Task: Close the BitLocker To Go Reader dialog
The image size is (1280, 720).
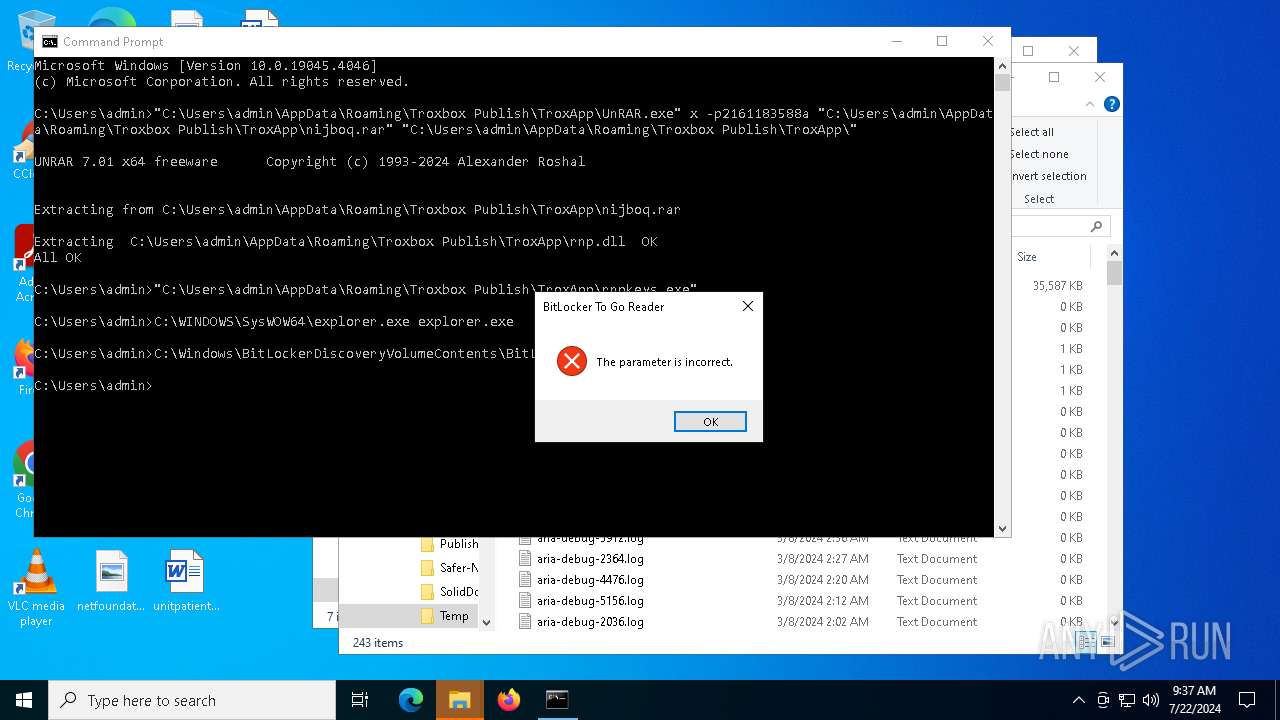Action: 747,306
